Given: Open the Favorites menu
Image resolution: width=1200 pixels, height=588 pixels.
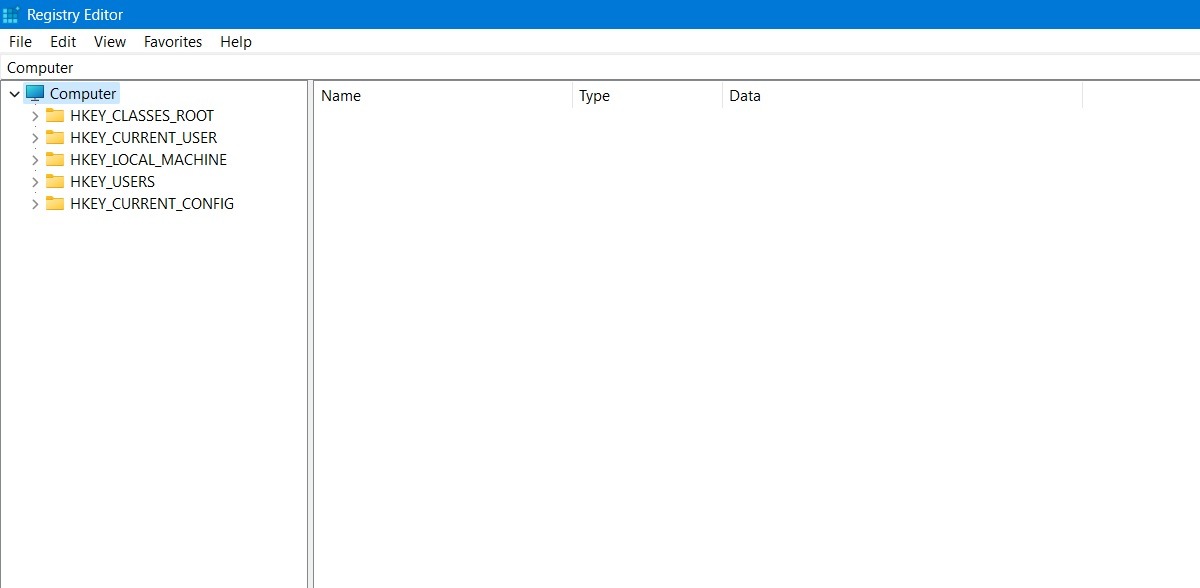Looking at the screenshot, I should coord(172,42).
